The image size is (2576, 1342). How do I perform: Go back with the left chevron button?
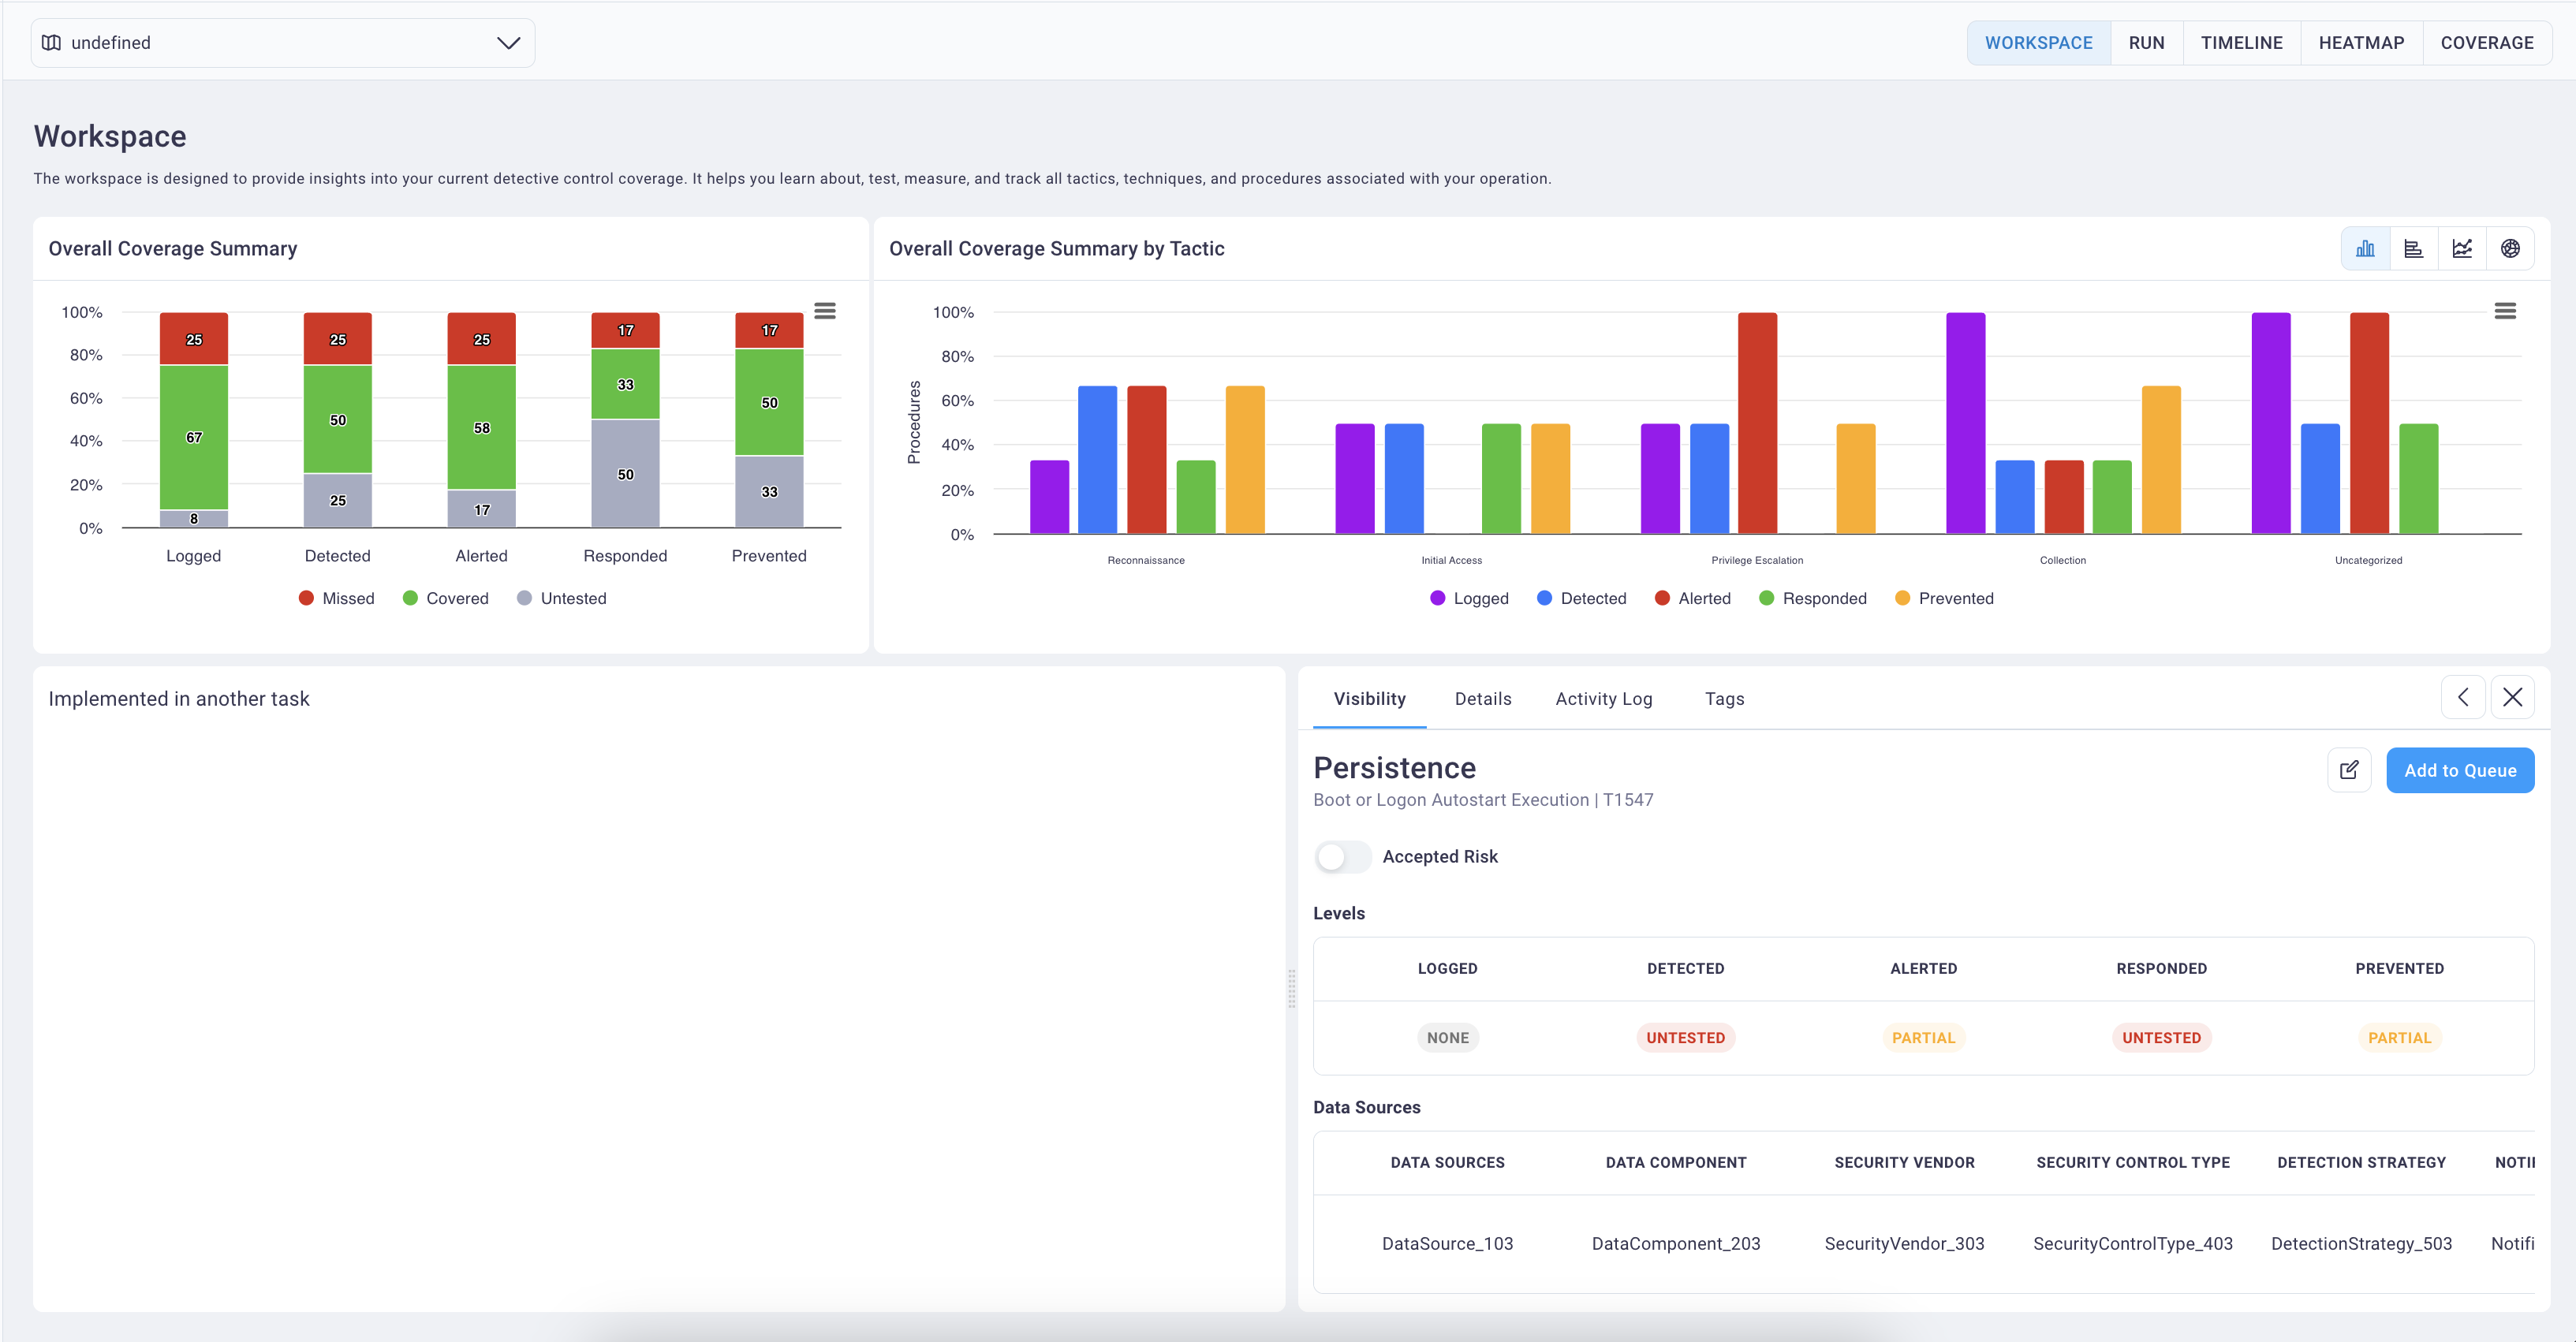pyautogui.click(x=2463, y=697)
